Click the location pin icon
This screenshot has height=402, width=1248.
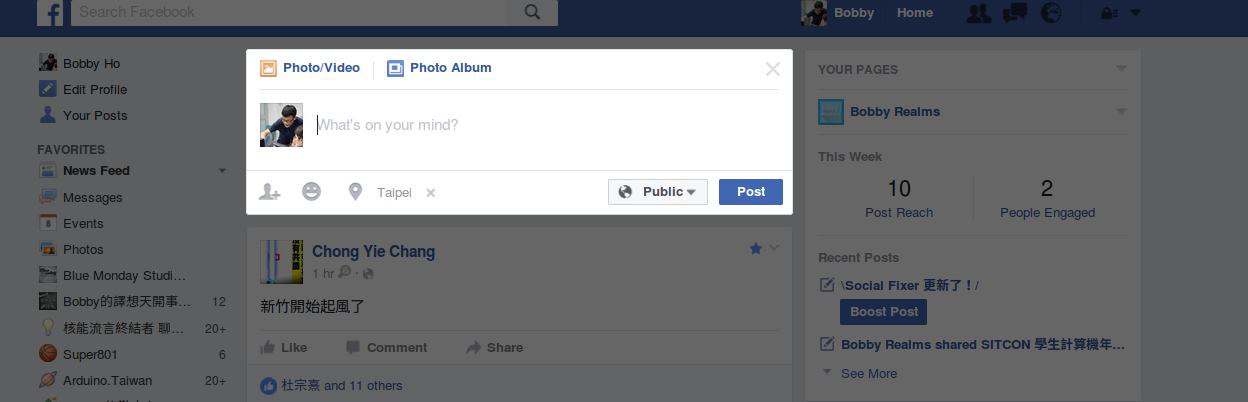pos(354,191)
